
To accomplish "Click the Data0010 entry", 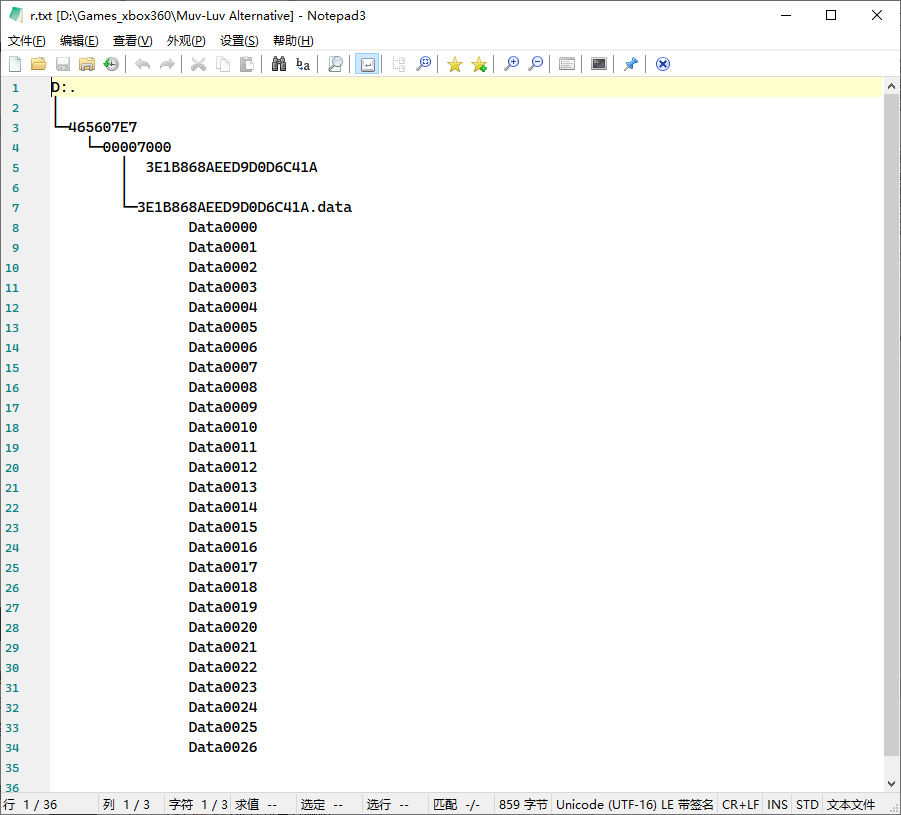I will pos(222,427).
